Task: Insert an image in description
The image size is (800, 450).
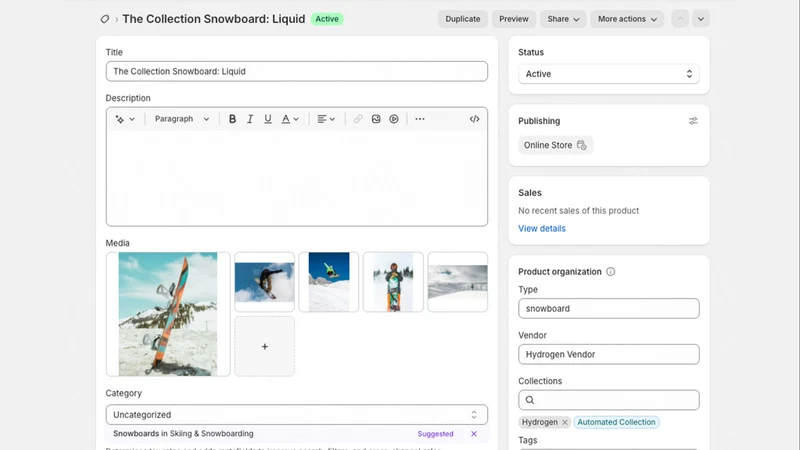Action: pos(376,119)
